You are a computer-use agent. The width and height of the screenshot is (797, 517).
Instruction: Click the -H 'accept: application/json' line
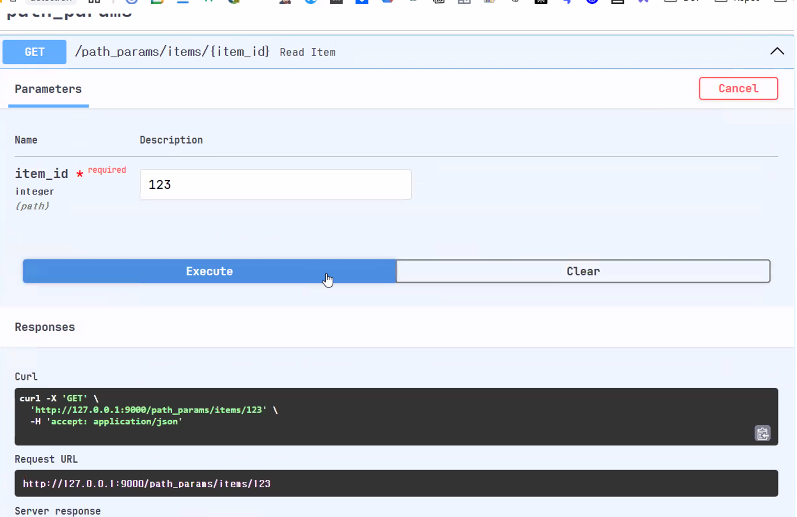click(x=106, y=421)
